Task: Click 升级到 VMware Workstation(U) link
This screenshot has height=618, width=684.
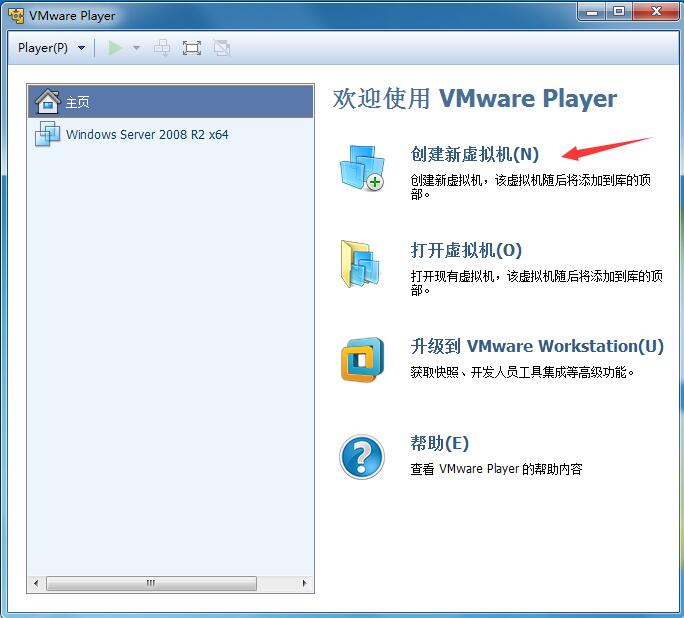Action: point(537,346)
